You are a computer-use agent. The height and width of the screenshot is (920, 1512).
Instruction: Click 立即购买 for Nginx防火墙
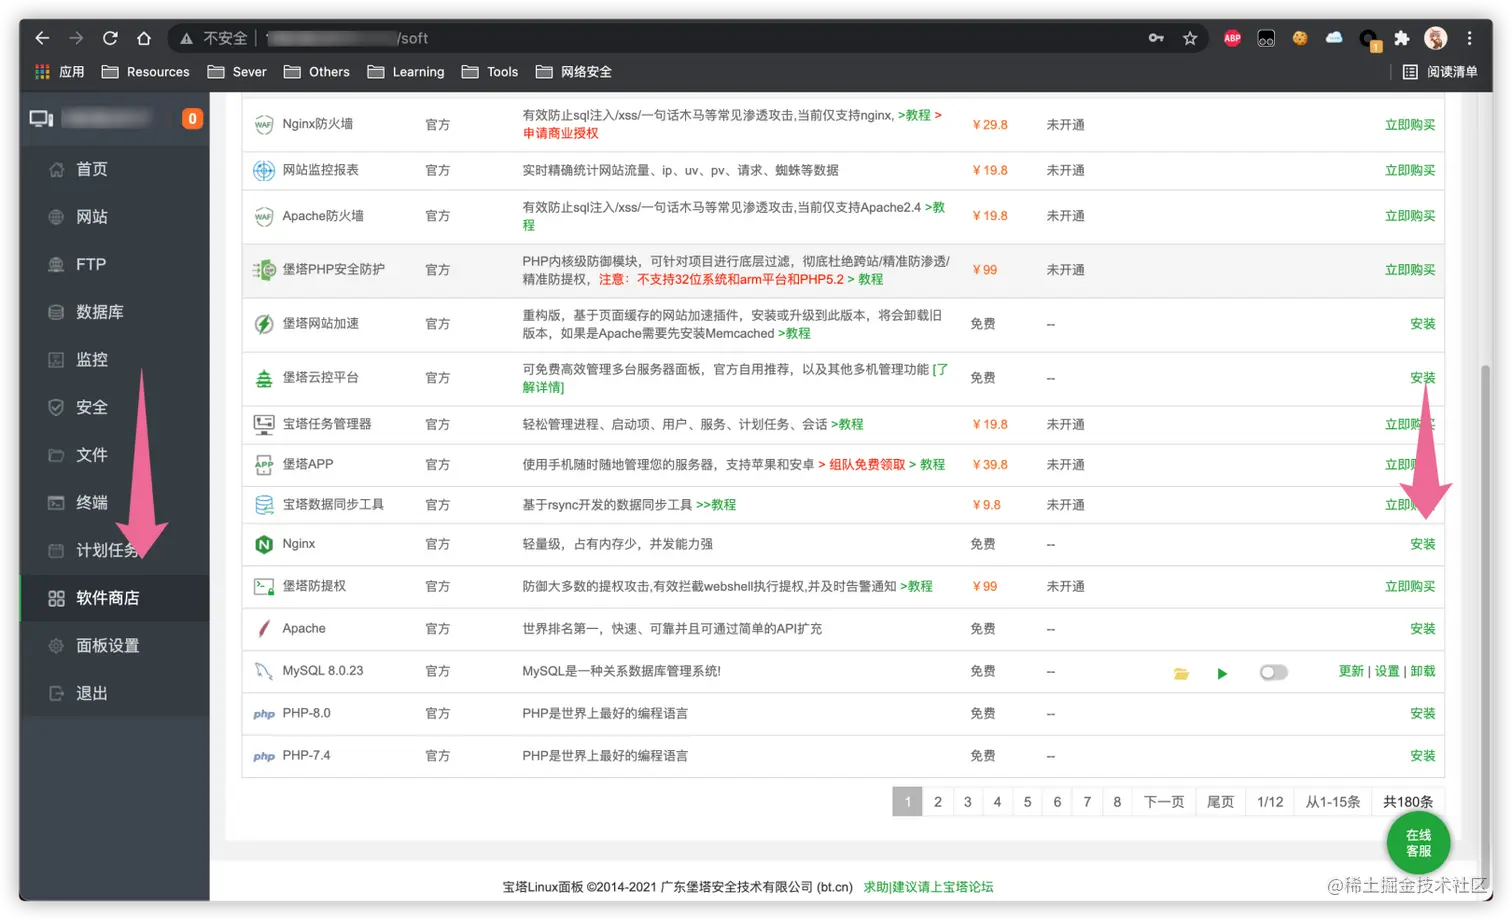(1409, 125)
